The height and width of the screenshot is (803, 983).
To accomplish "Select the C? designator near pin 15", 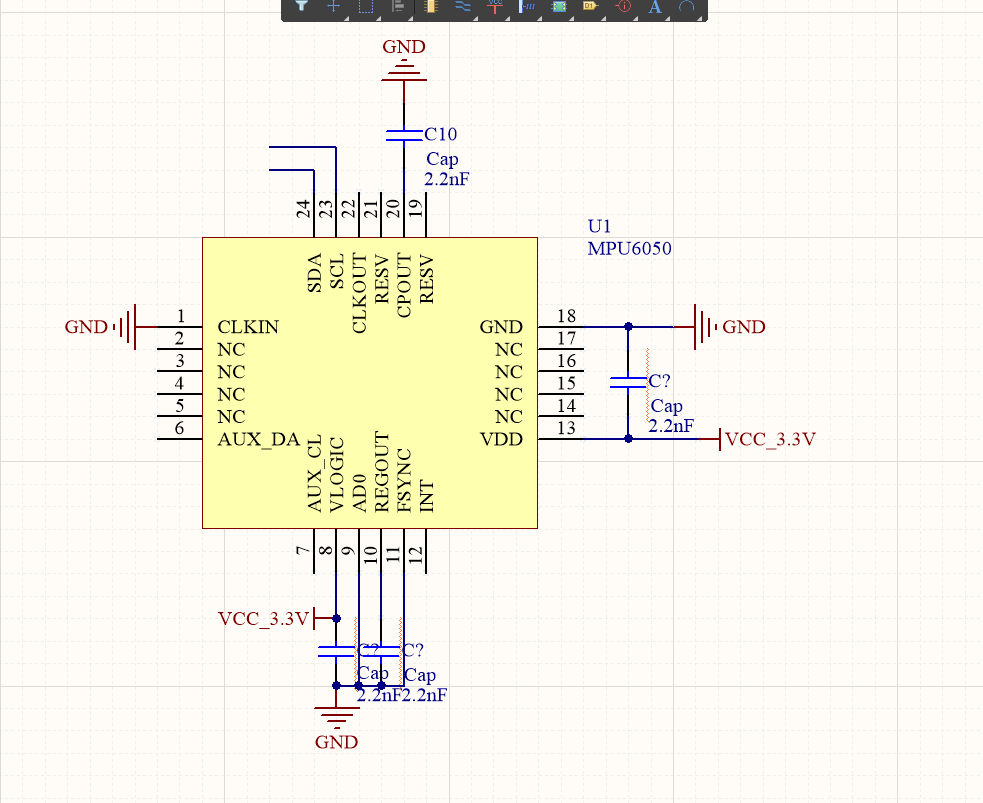I will (660, 381).
